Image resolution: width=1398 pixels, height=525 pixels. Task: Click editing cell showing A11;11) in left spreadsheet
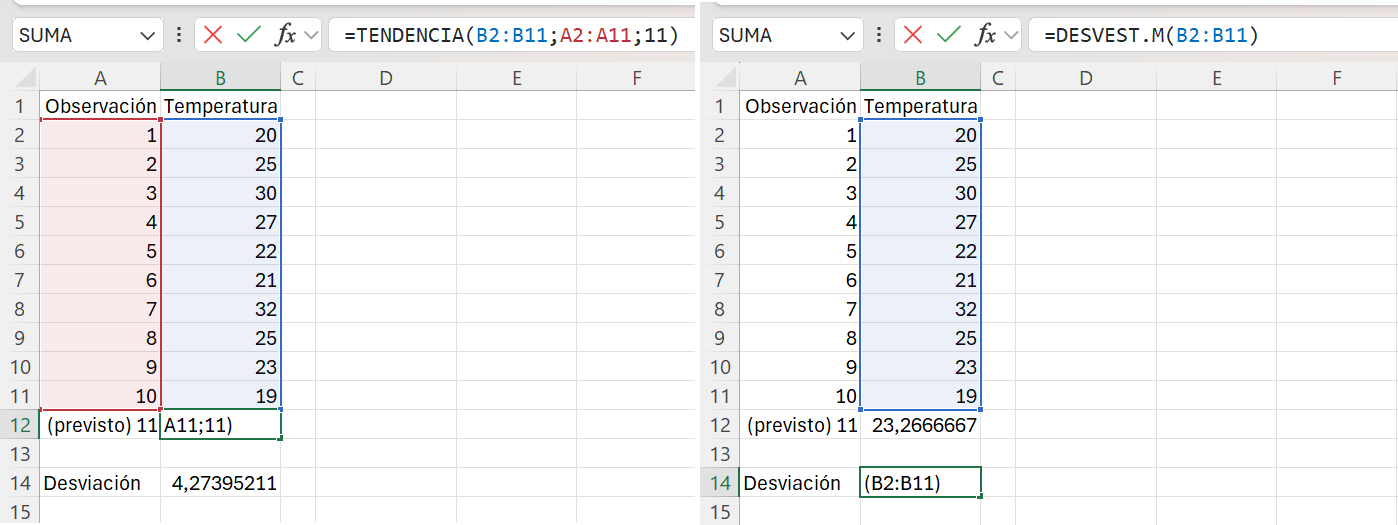coord(220,425)
